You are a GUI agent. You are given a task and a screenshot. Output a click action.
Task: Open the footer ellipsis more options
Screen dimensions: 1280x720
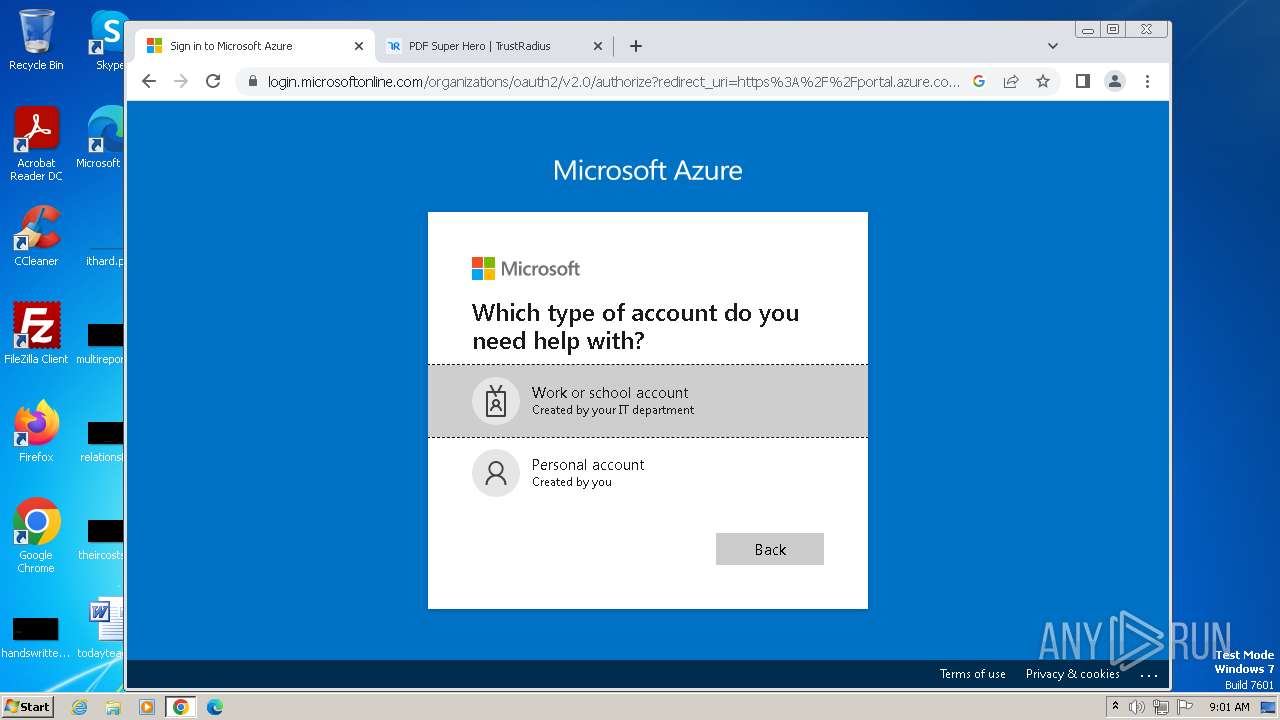coord(1149,675)
